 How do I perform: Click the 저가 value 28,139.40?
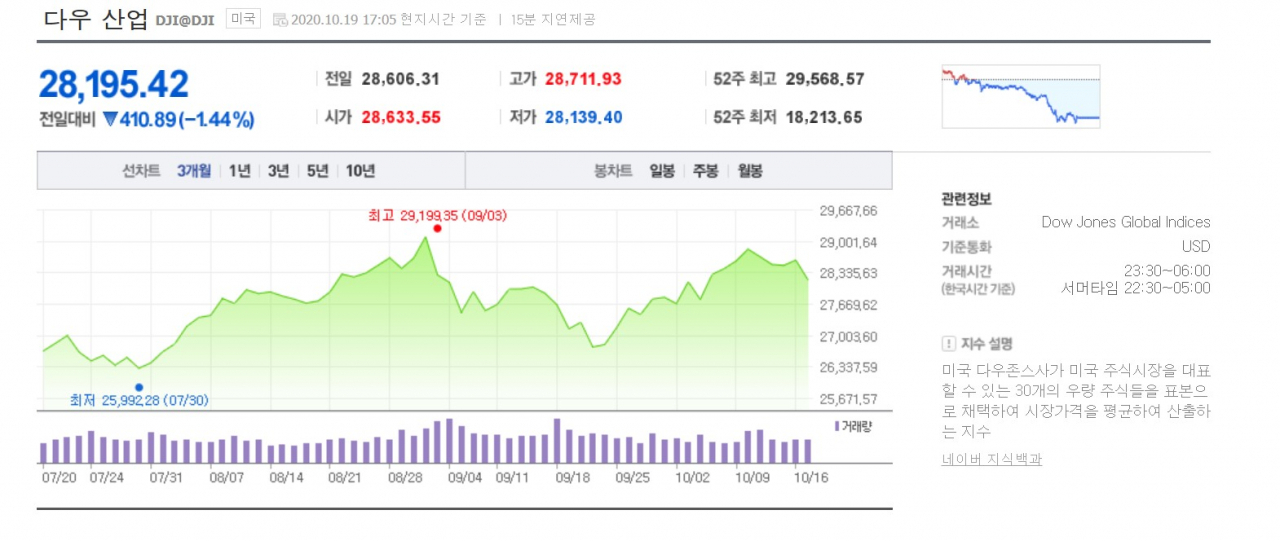tap(583, 117)
